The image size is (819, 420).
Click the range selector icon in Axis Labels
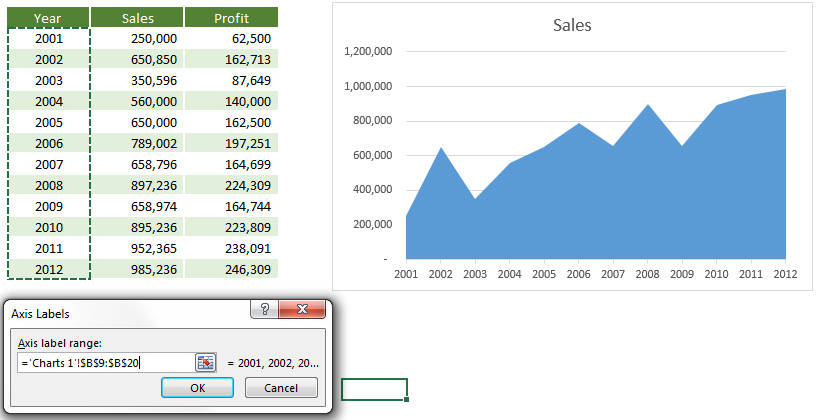[x=206, y=363]
